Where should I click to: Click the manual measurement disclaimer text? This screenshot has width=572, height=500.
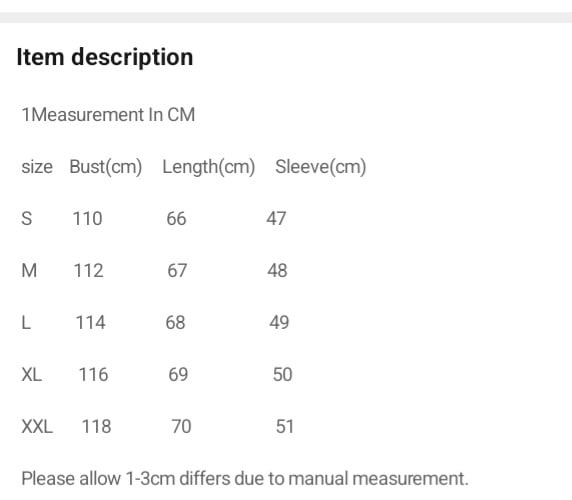pyautogui.click(x=245, y=478)
